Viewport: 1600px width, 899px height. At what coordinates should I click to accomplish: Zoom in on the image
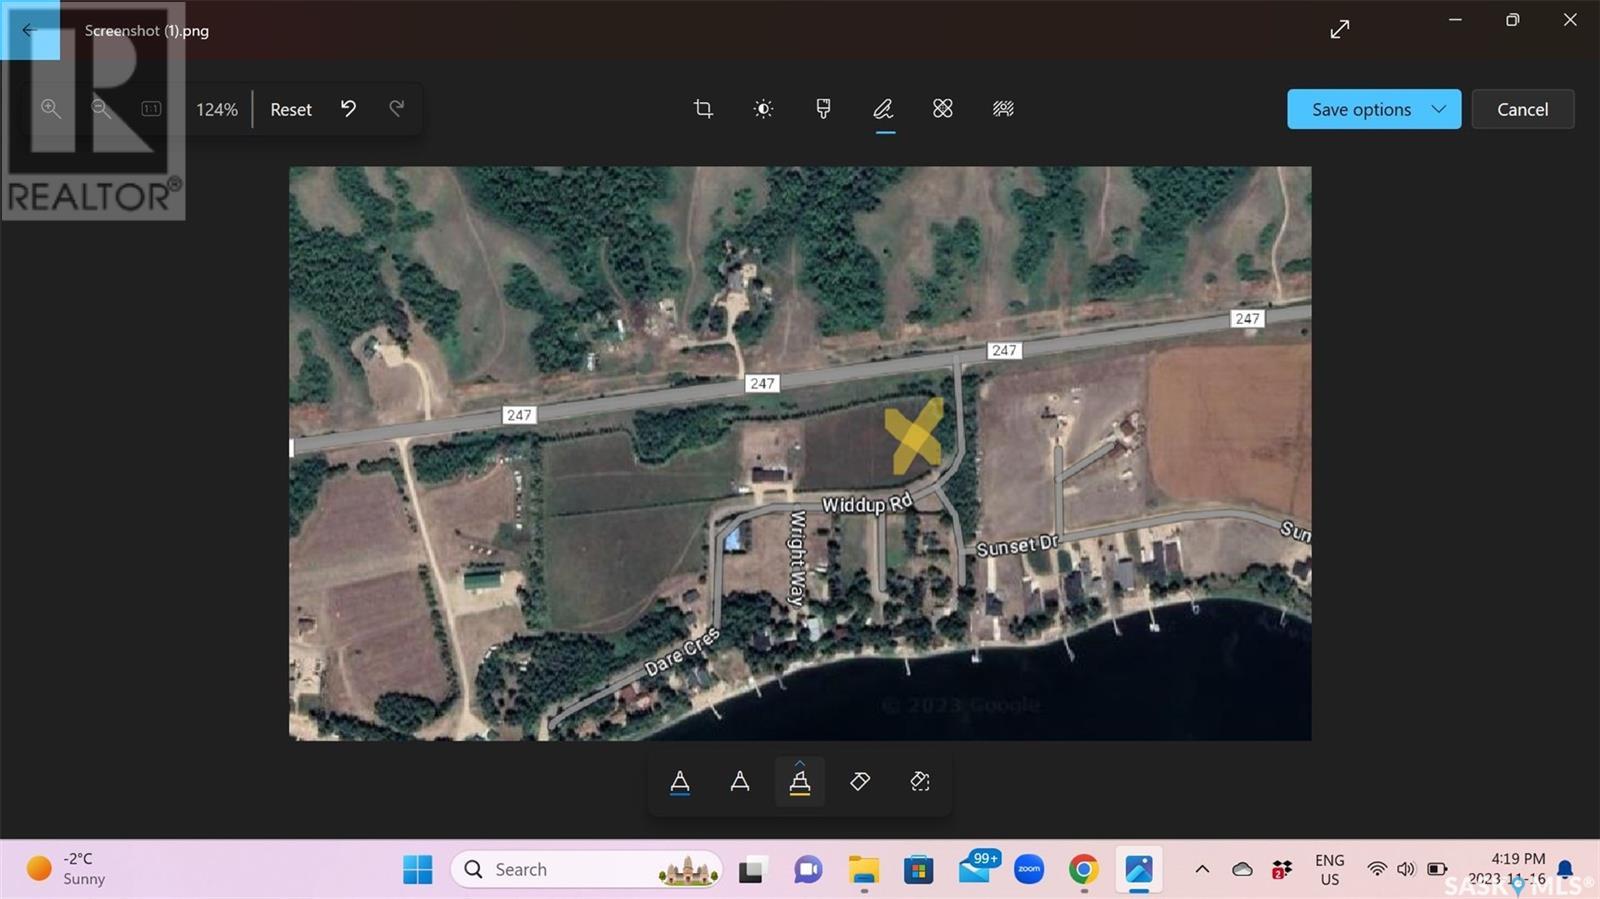tap(51, 109)
